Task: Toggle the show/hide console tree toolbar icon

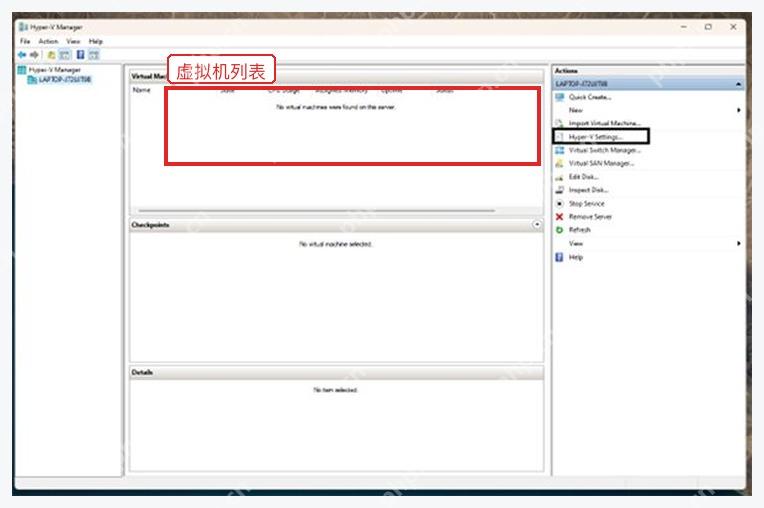Action: pyautogui.click(x=65, y=55)
